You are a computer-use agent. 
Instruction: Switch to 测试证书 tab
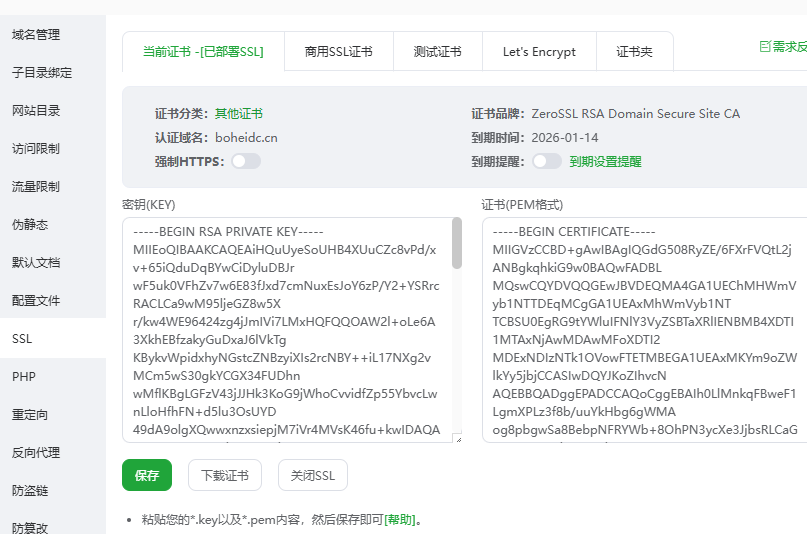[x=437, y=51]
